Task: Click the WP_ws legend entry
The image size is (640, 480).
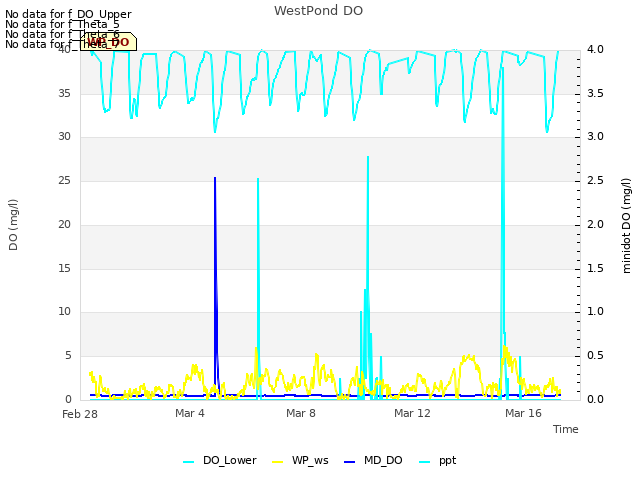Action: (x=300, y=461)
